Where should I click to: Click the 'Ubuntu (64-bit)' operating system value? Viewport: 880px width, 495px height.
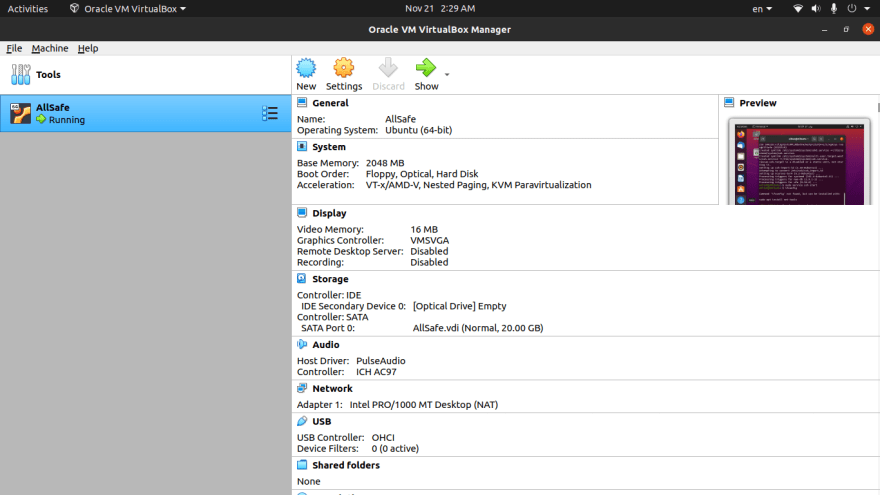tap(418, 130)
